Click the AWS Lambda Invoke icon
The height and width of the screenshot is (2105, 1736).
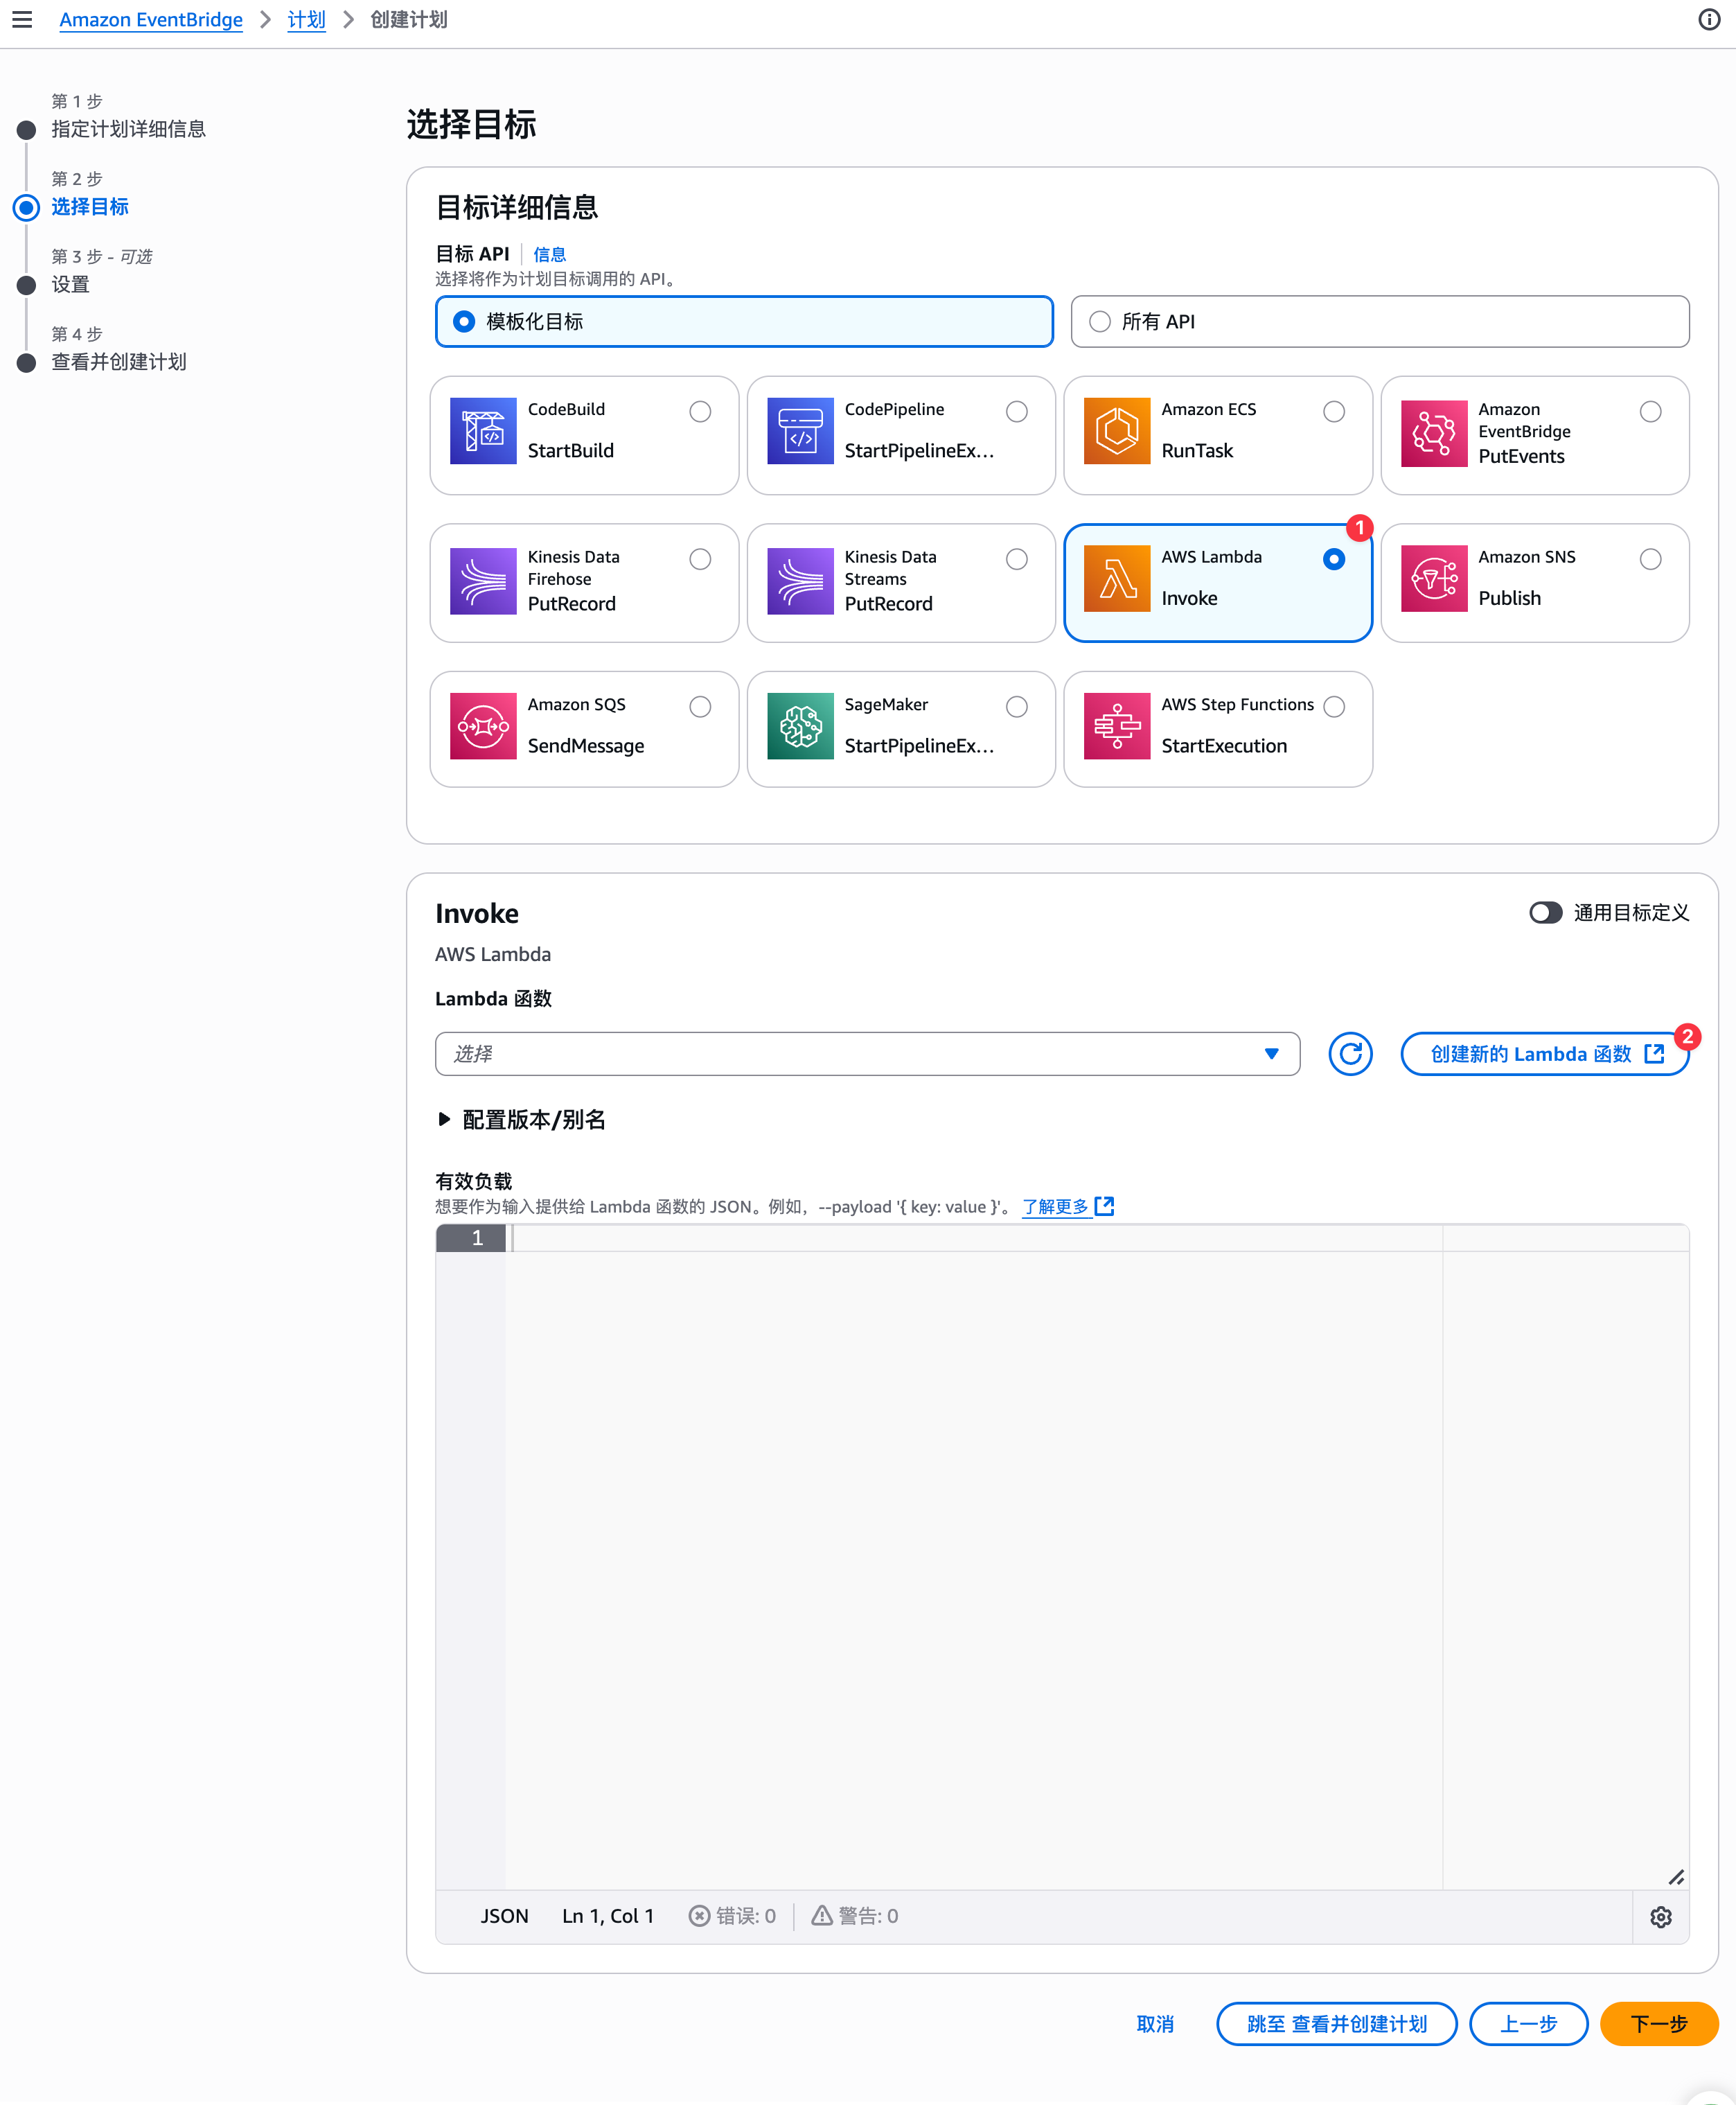coord(1116,578)
